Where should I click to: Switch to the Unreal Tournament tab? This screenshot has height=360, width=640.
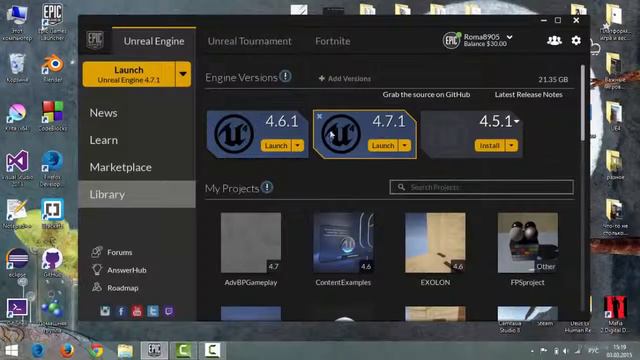point(249,41)
